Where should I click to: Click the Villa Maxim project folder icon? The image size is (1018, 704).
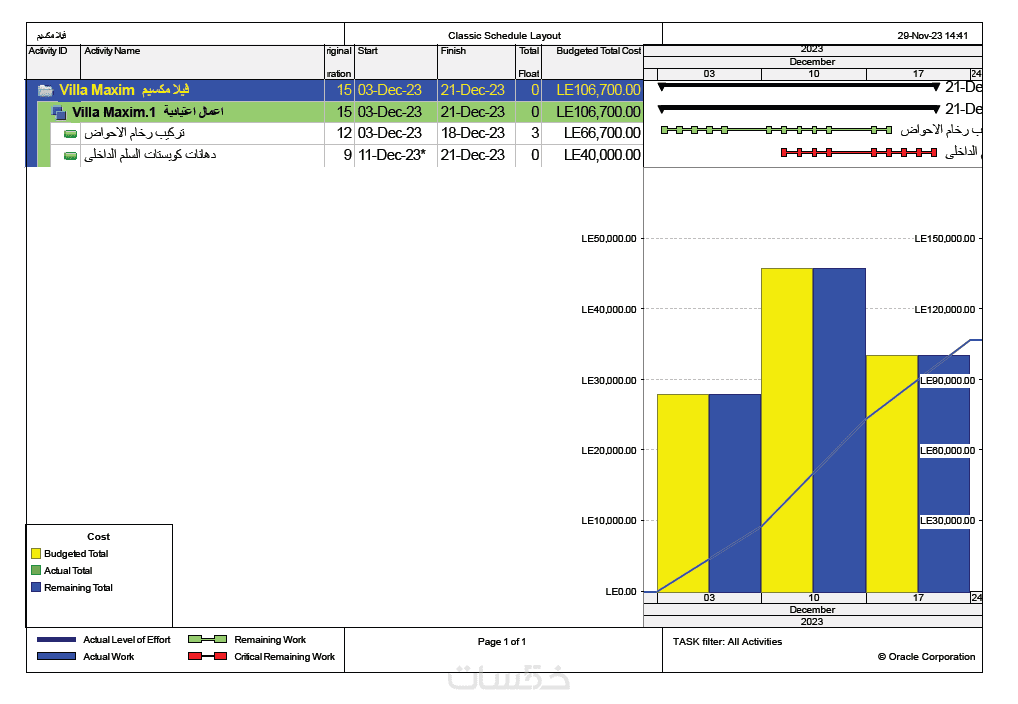[x=45, y=90]
